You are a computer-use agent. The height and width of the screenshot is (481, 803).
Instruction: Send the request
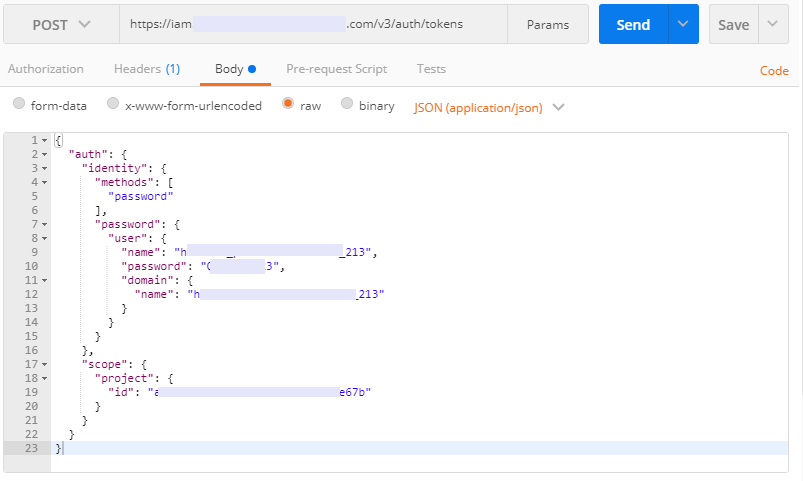click(x=633, y=25)
